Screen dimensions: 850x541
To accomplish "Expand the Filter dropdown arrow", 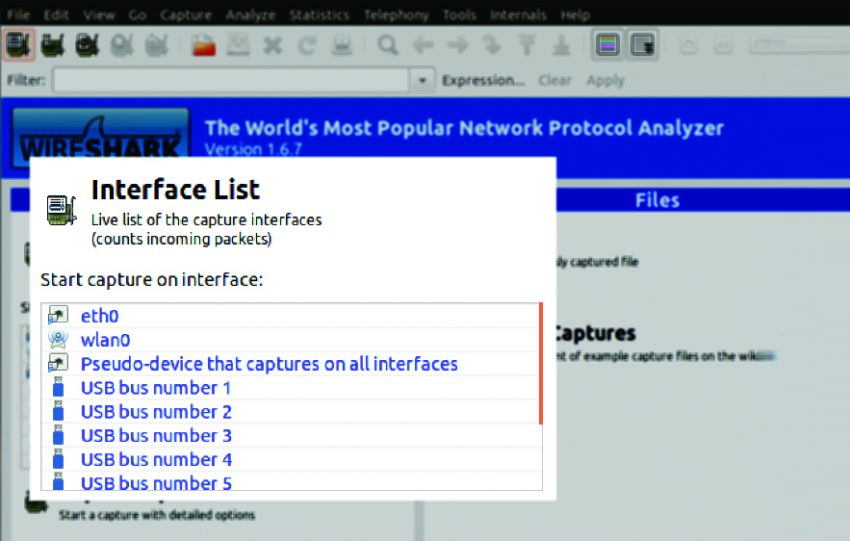I will (423, 80).
